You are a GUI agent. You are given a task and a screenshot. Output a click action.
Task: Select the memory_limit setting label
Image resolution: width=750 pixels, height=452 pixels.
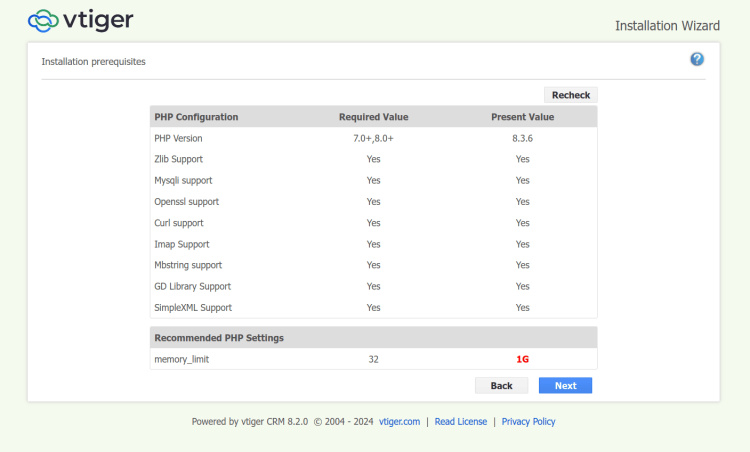pyautogui.click(x=182, y=359)
